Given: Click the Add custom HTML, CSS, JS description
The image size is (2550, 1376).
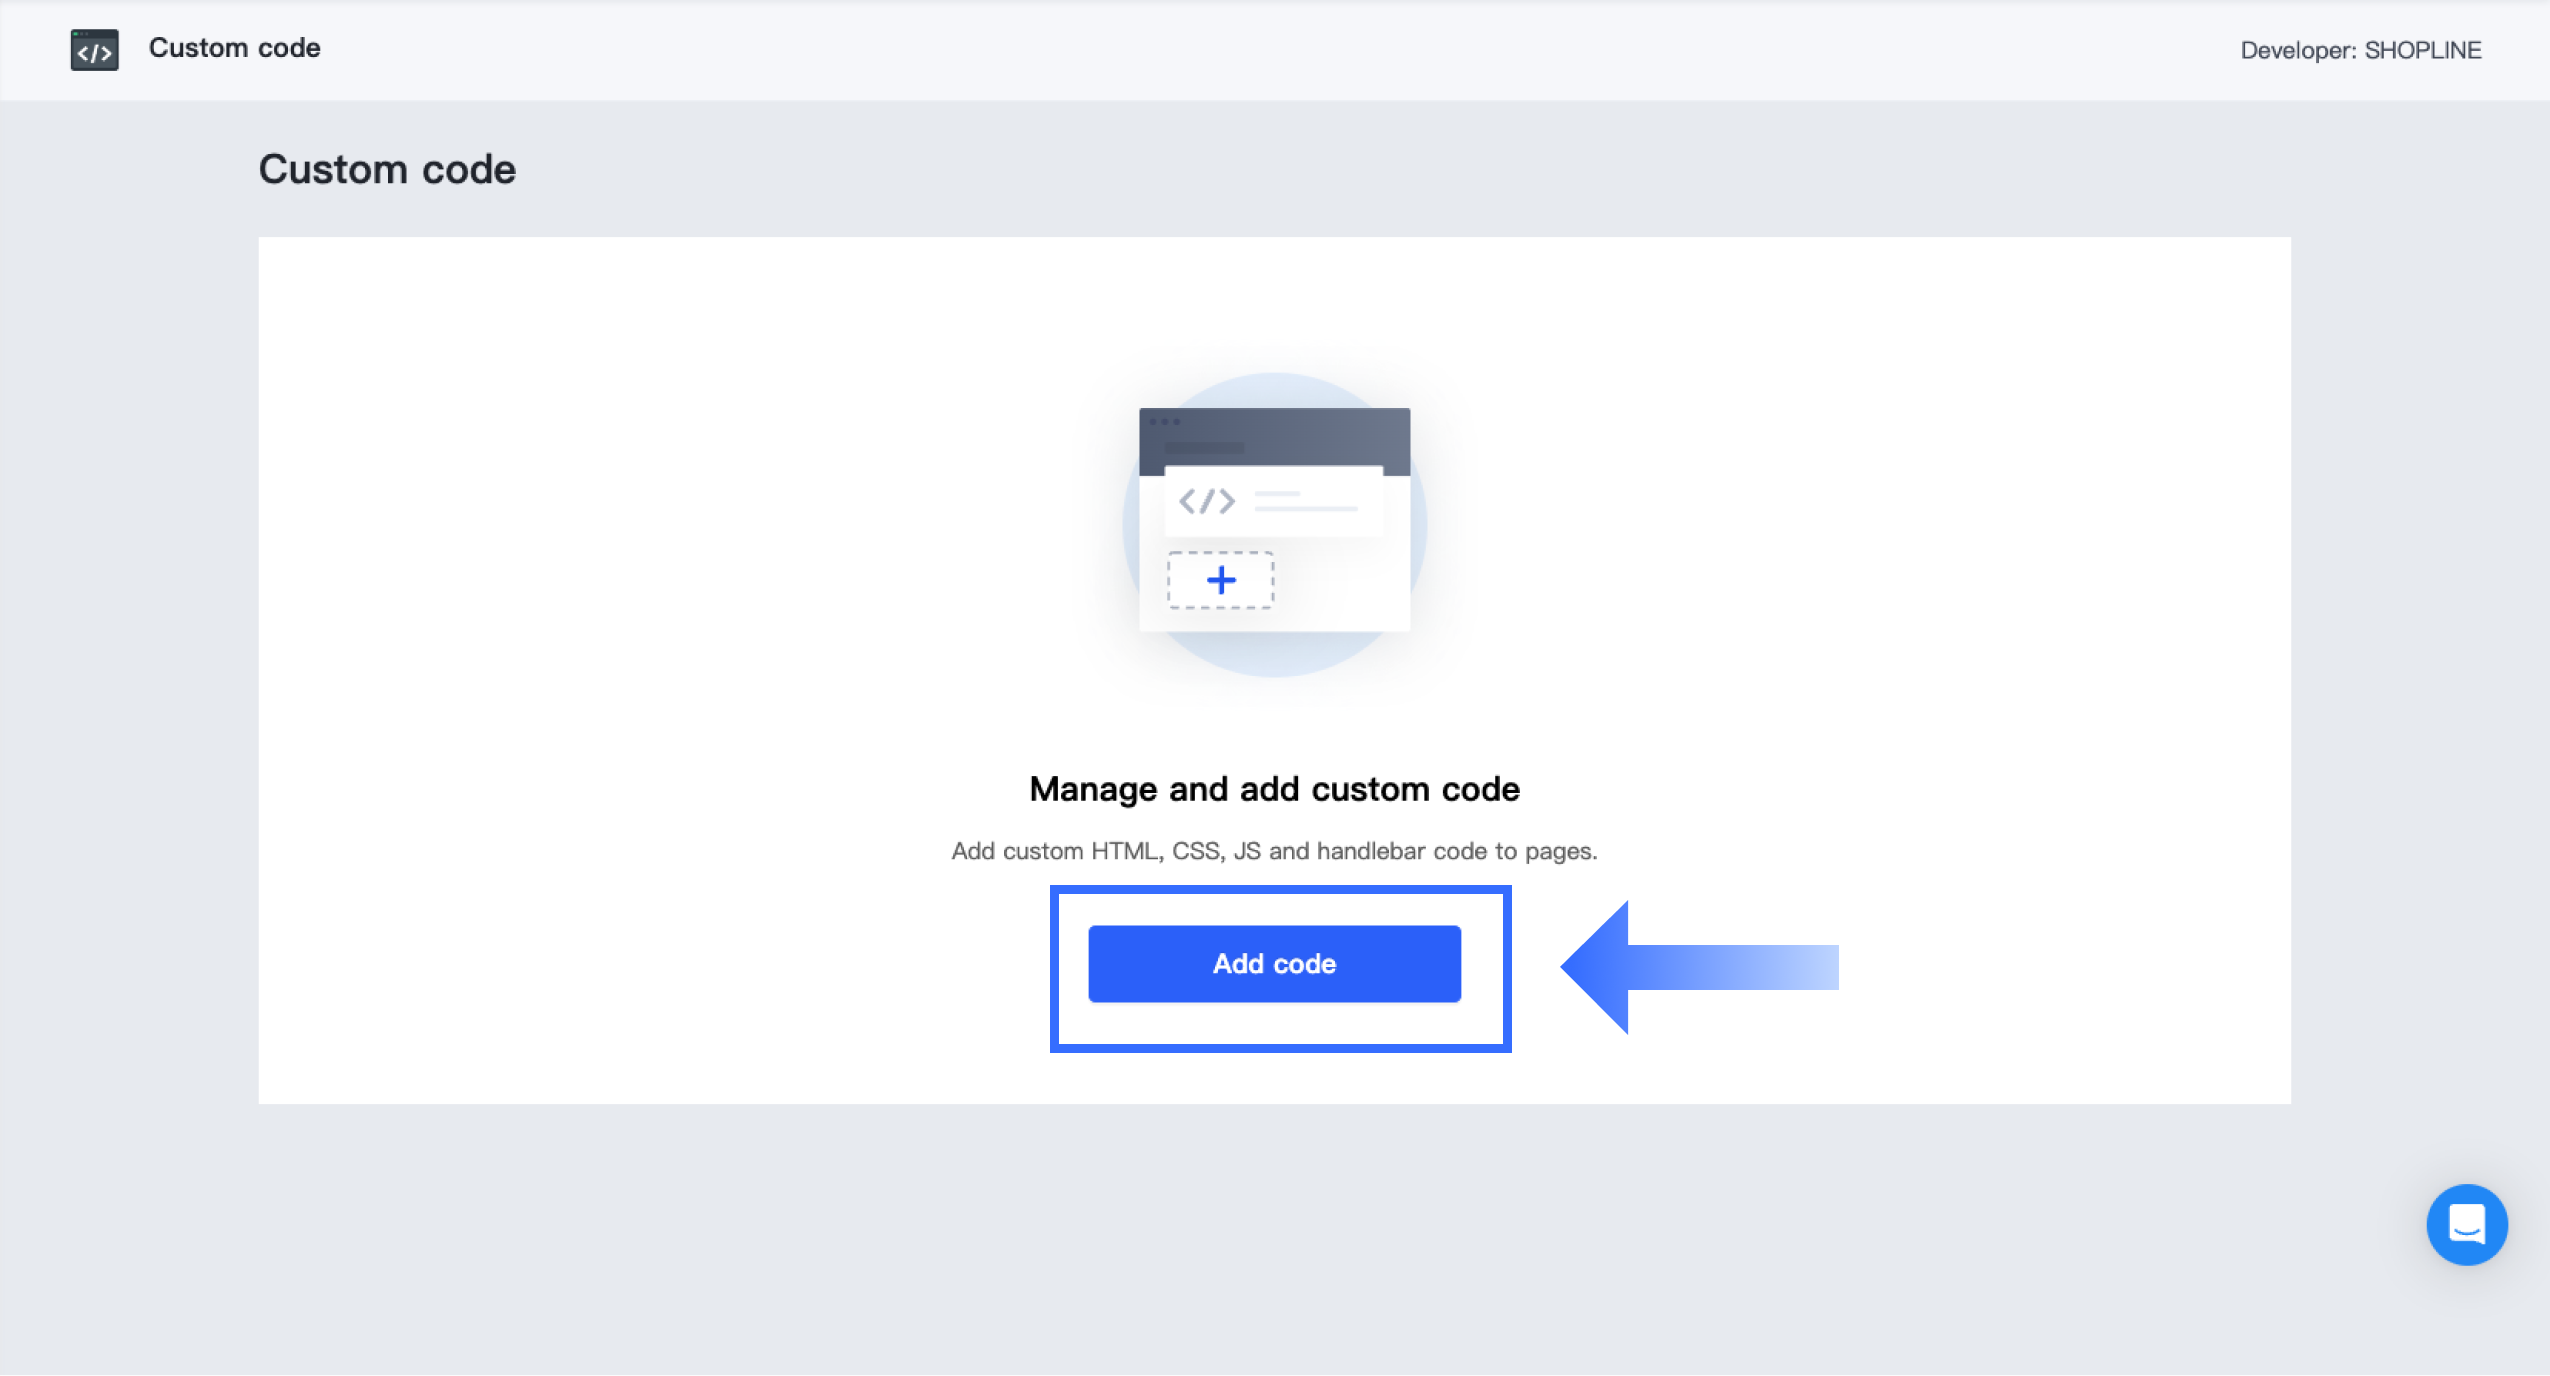Looking at the screenshot, I should coord(1274,851).
